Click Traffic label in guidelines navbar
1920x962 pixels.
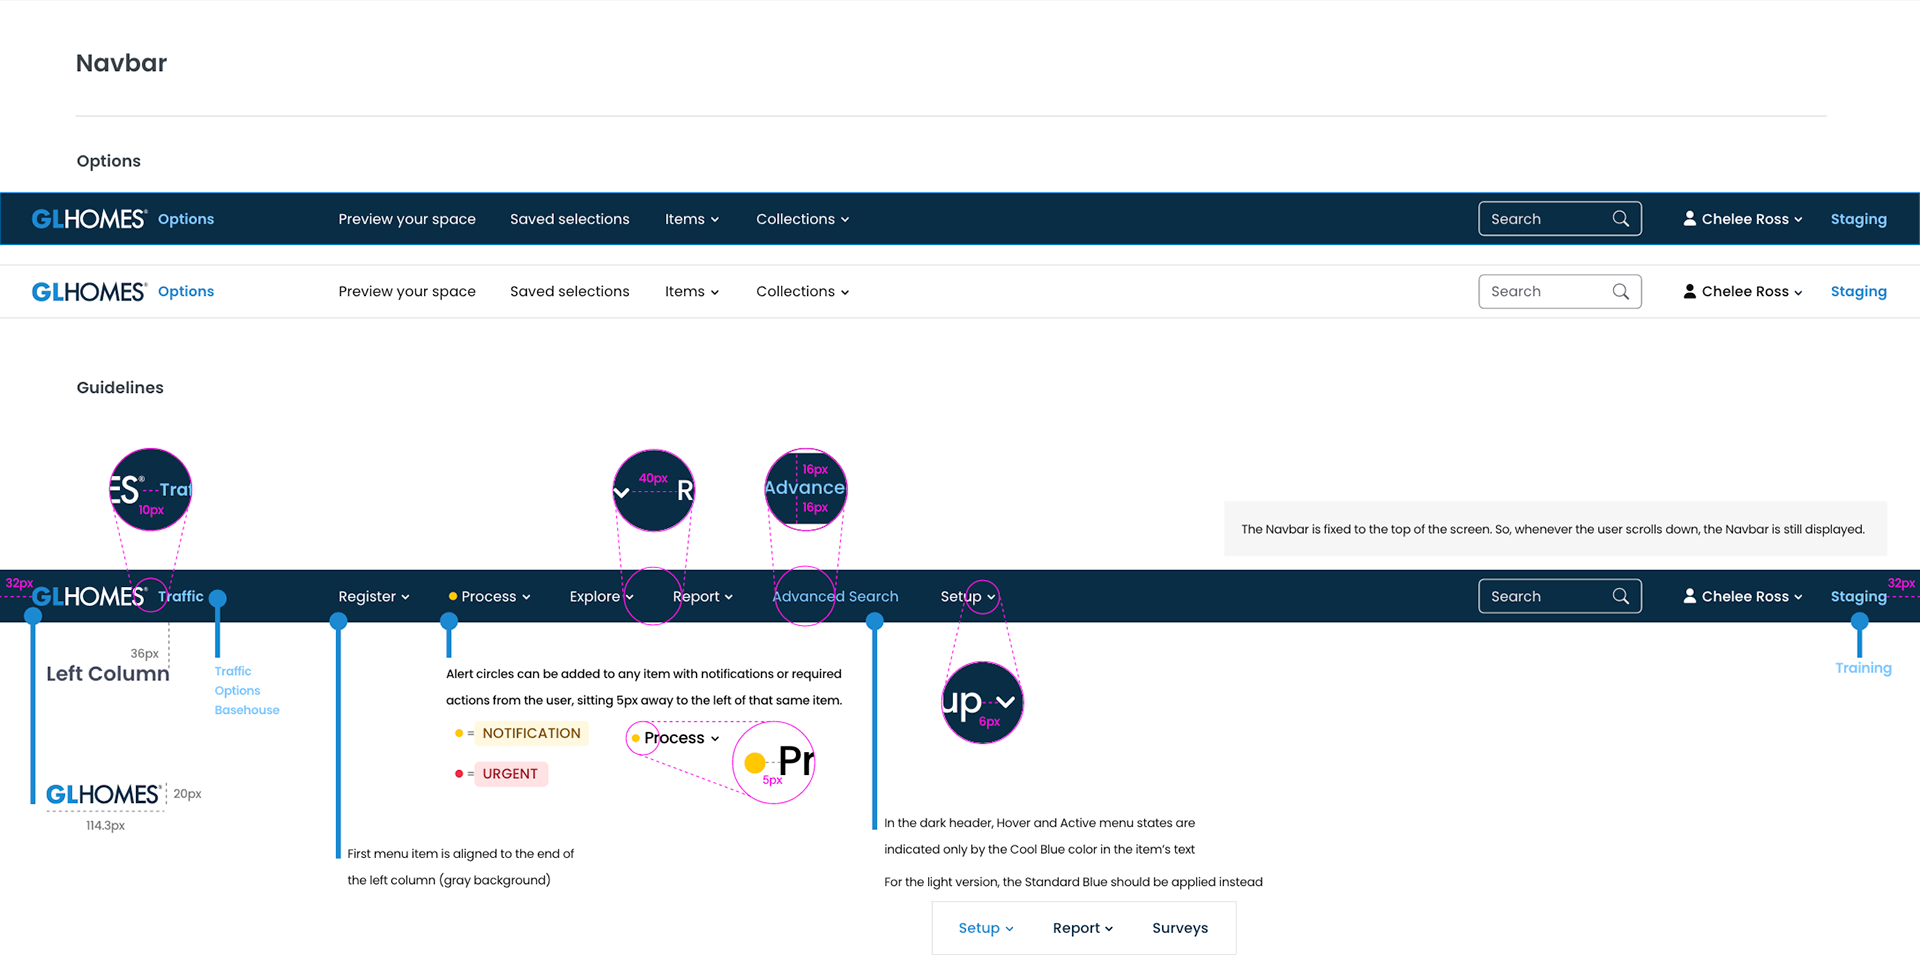click(181, 597)
